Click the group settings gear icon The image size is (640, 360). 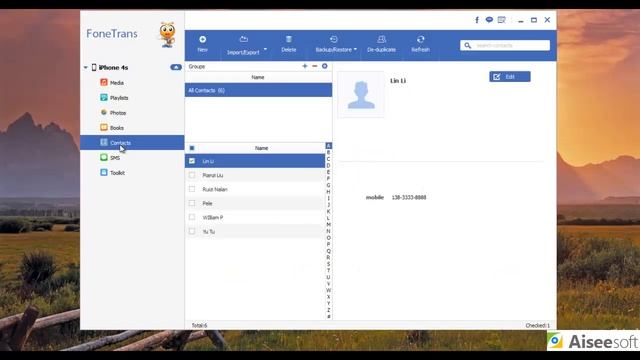coord(324,66)
